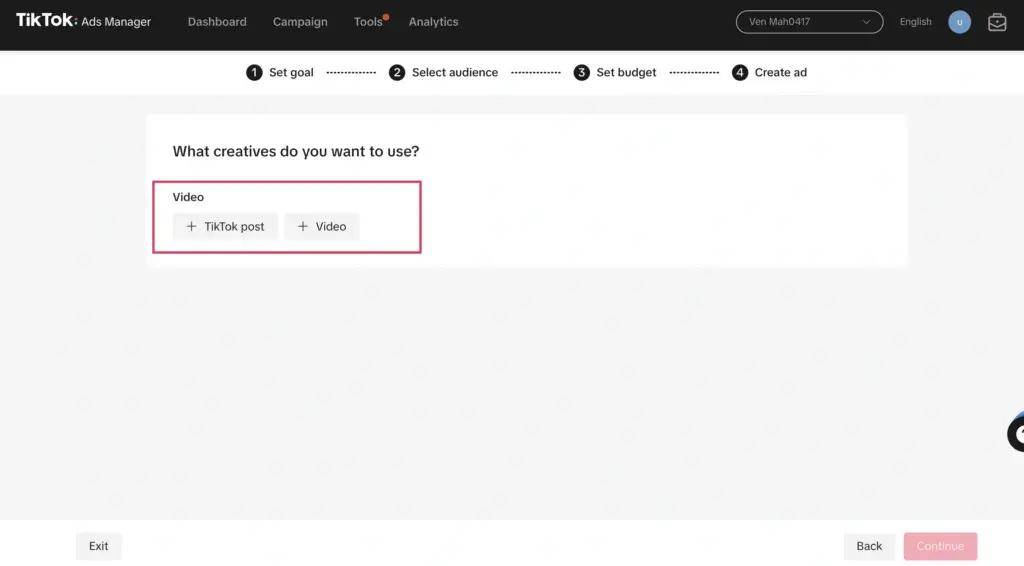Click the TikTok Ads Manager logo
The height and width of the screenshot is (566, 1024).
[x=83, y=21]
